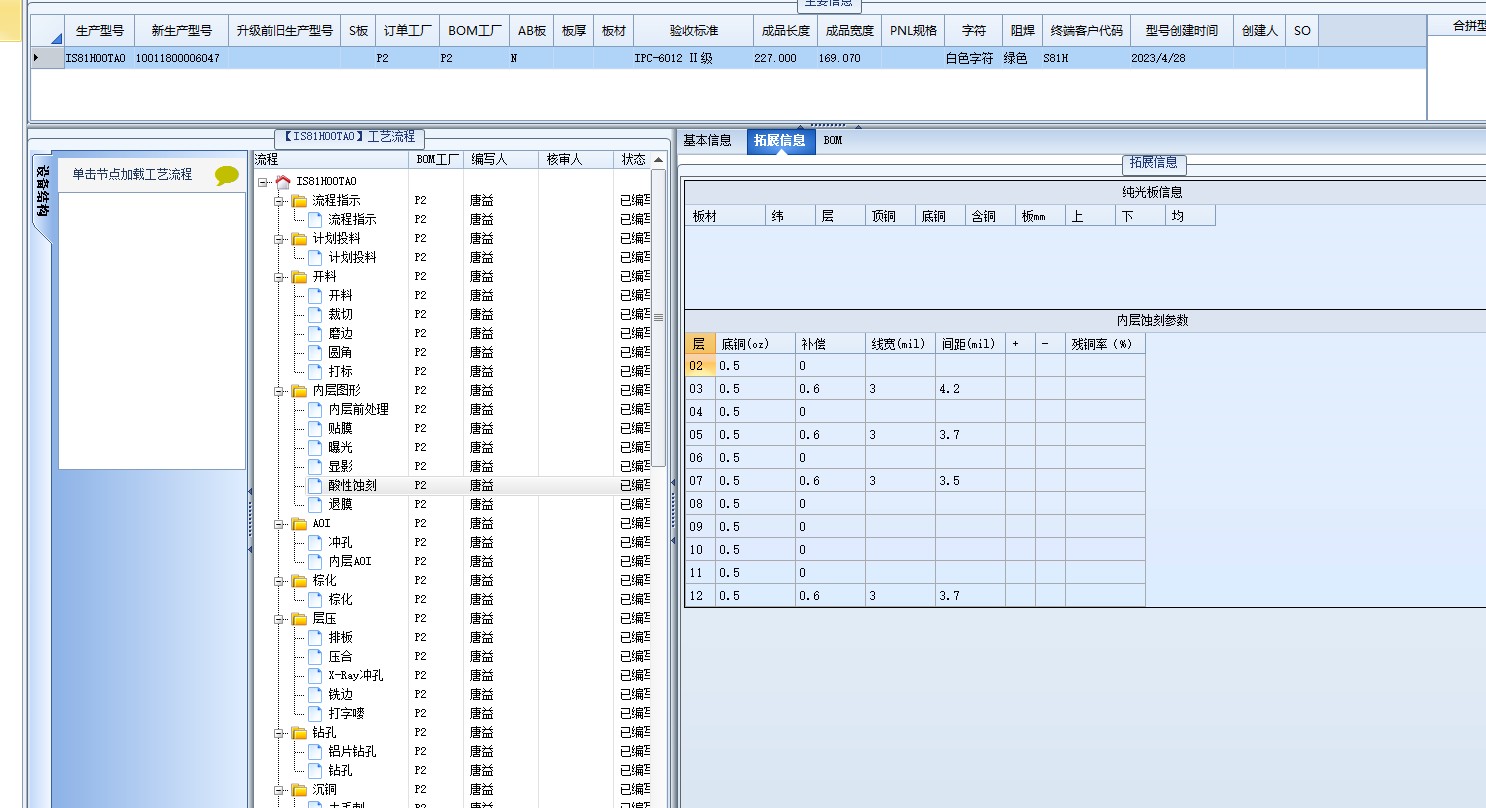This screenshot has height=808, width=1486.
Task: Click the 新生产型号 column header
Action: (x=182, y=31)
